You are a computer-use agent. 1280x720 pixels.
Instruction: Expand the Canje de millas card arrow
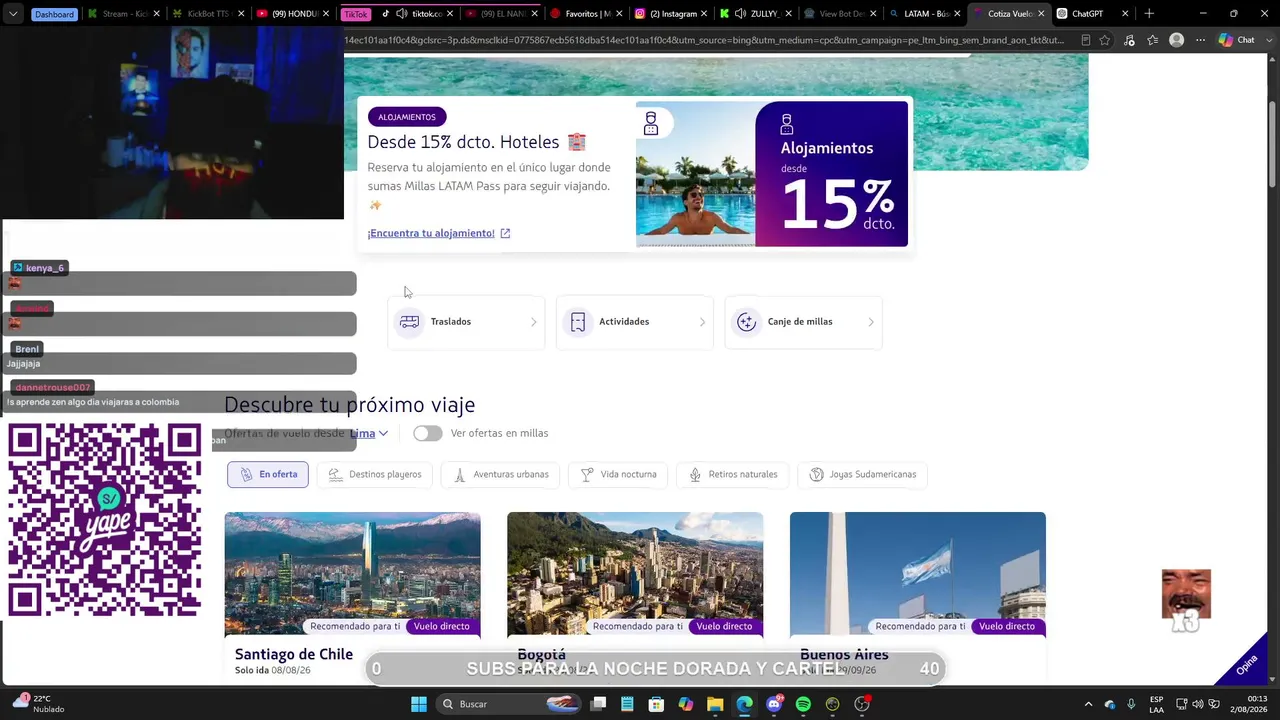(871, 322)
